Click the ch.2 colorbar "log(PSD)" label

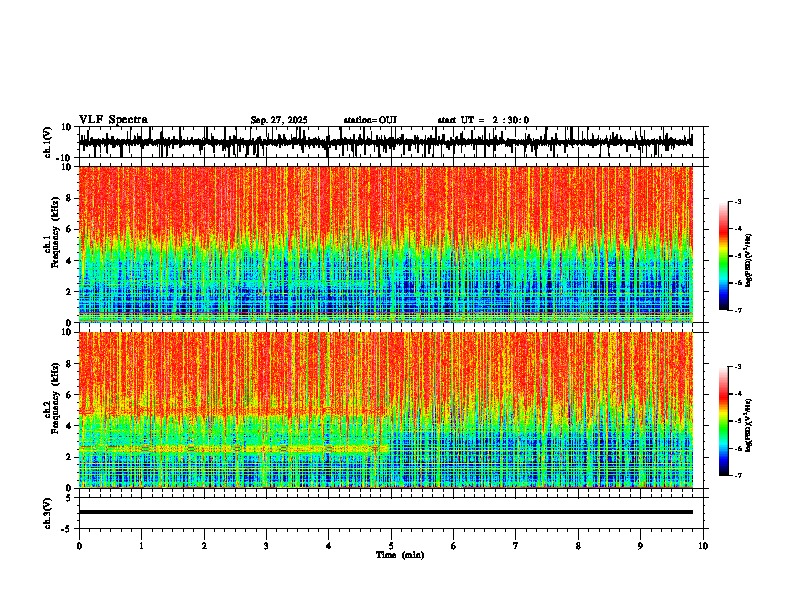[x=749, y=425]
